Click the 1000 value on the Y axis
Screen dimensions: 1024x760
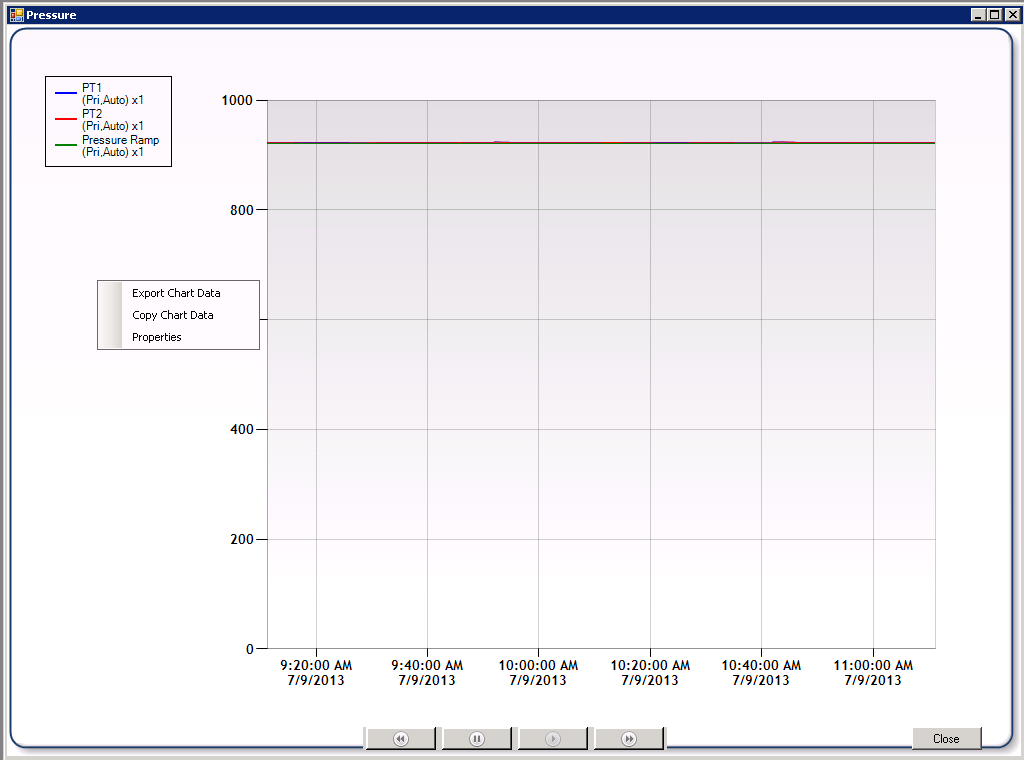(x=238, y=100)
